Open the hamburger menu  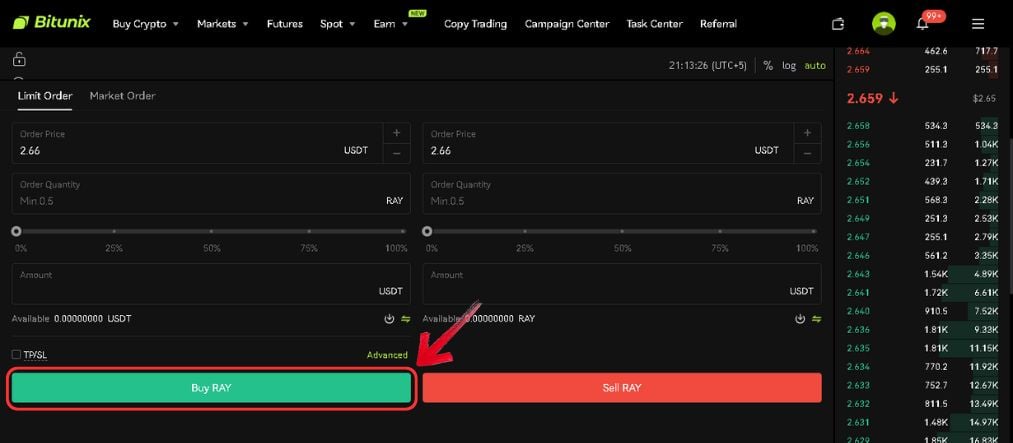[x=977, y=24]
